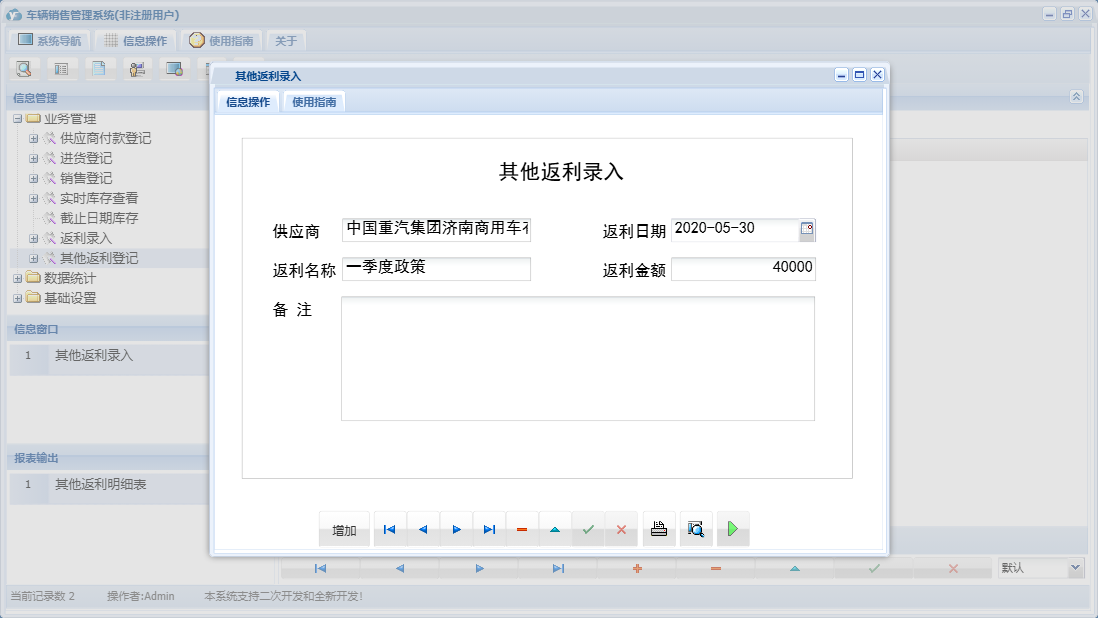The image size is (1098, 618).
Task: Click the user management toolbar icon
Action: [x=137, y=68]
